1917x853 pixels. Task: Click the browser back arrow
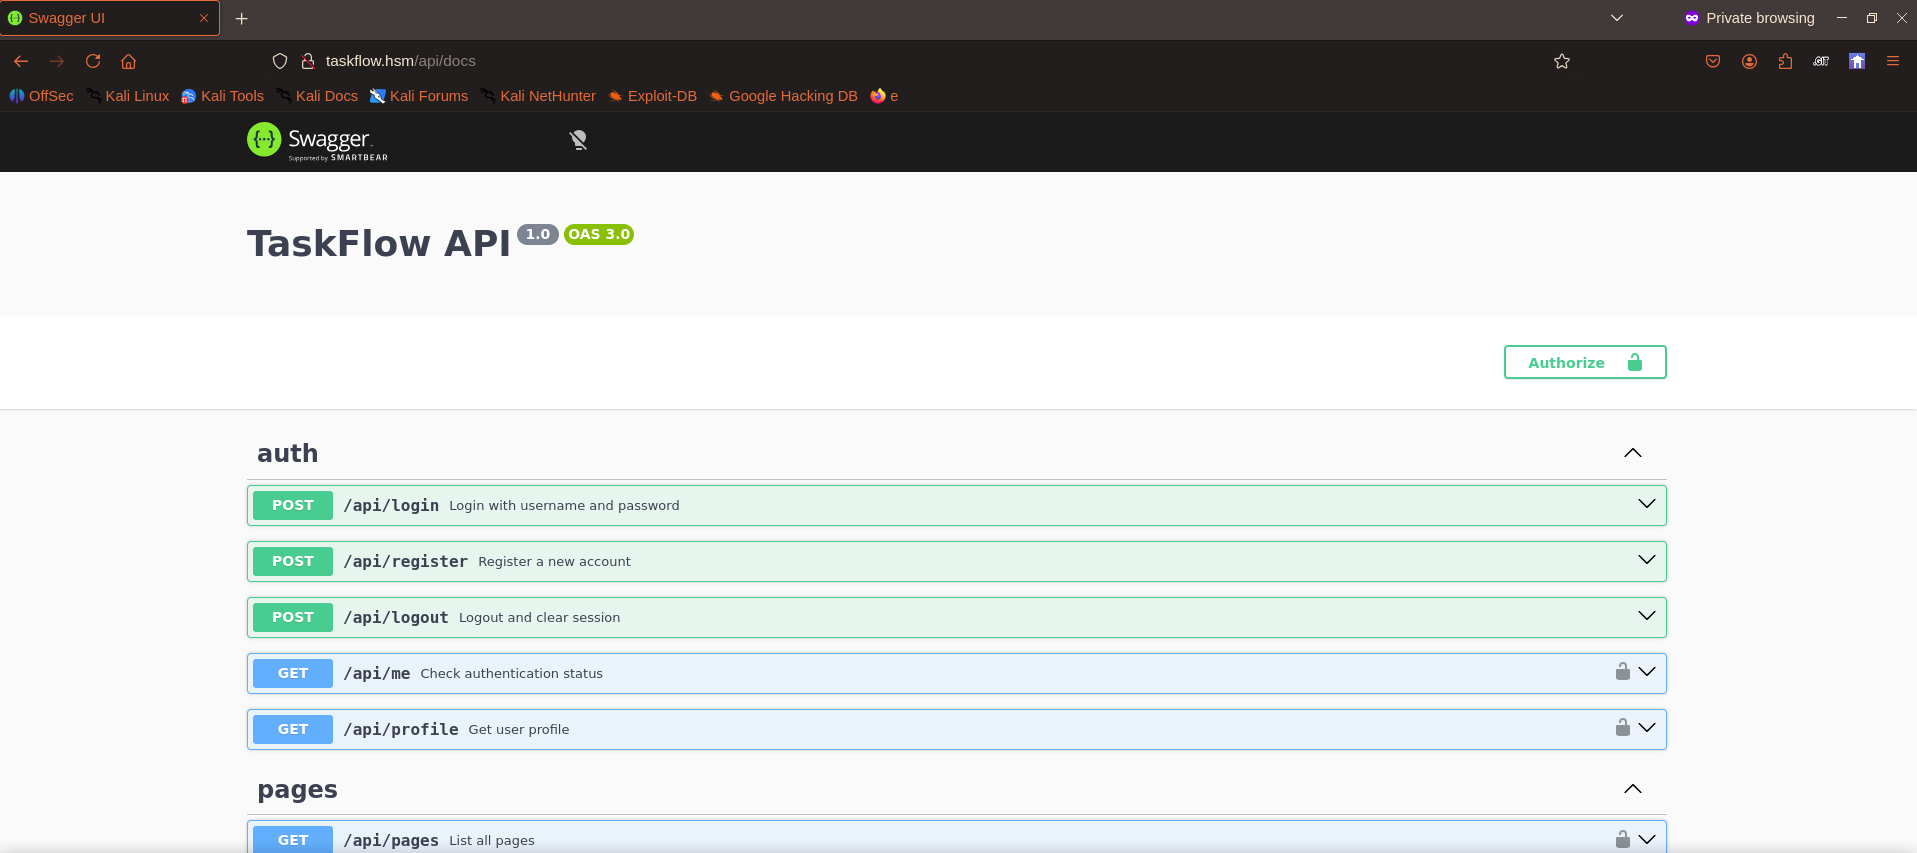point(21,61)
